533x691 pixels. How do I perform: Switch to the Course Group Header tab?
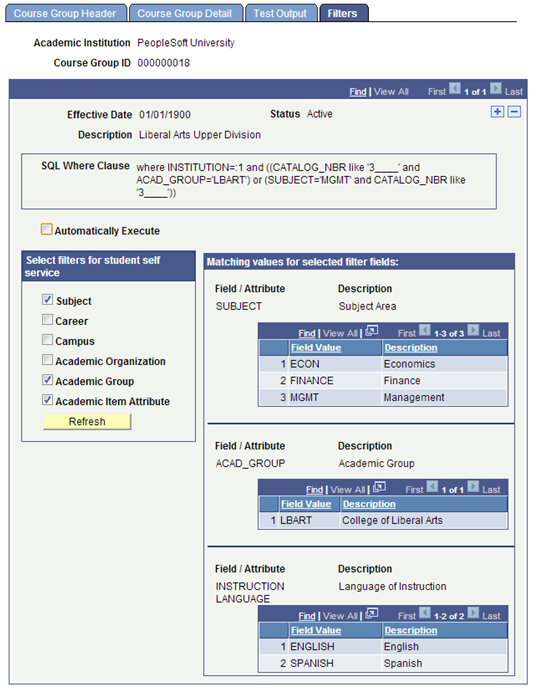coord(66,13)
